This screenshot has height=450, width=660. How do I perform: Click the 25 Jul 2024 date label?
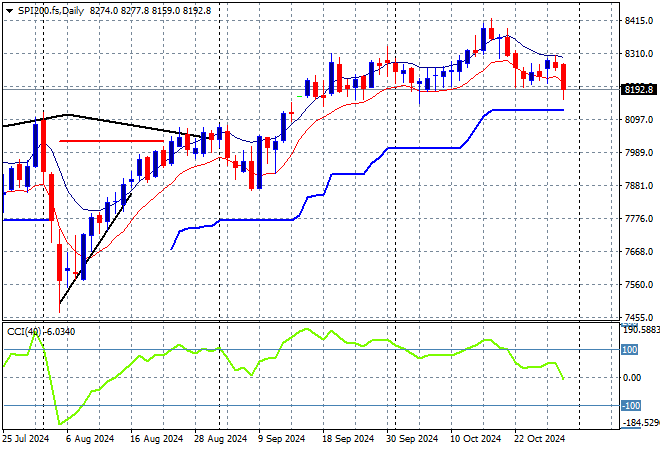tap(28, 438)
